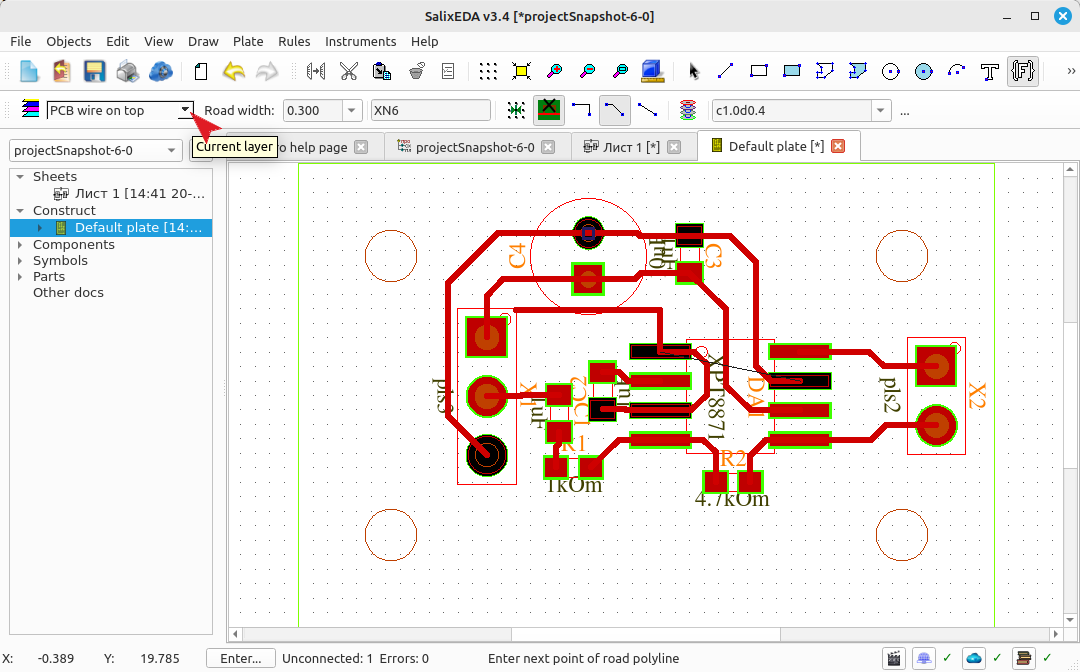Click the ellipsis button beside via dropdown
The height and width of the screenshot is (672, 1080).
coord(905,111)
